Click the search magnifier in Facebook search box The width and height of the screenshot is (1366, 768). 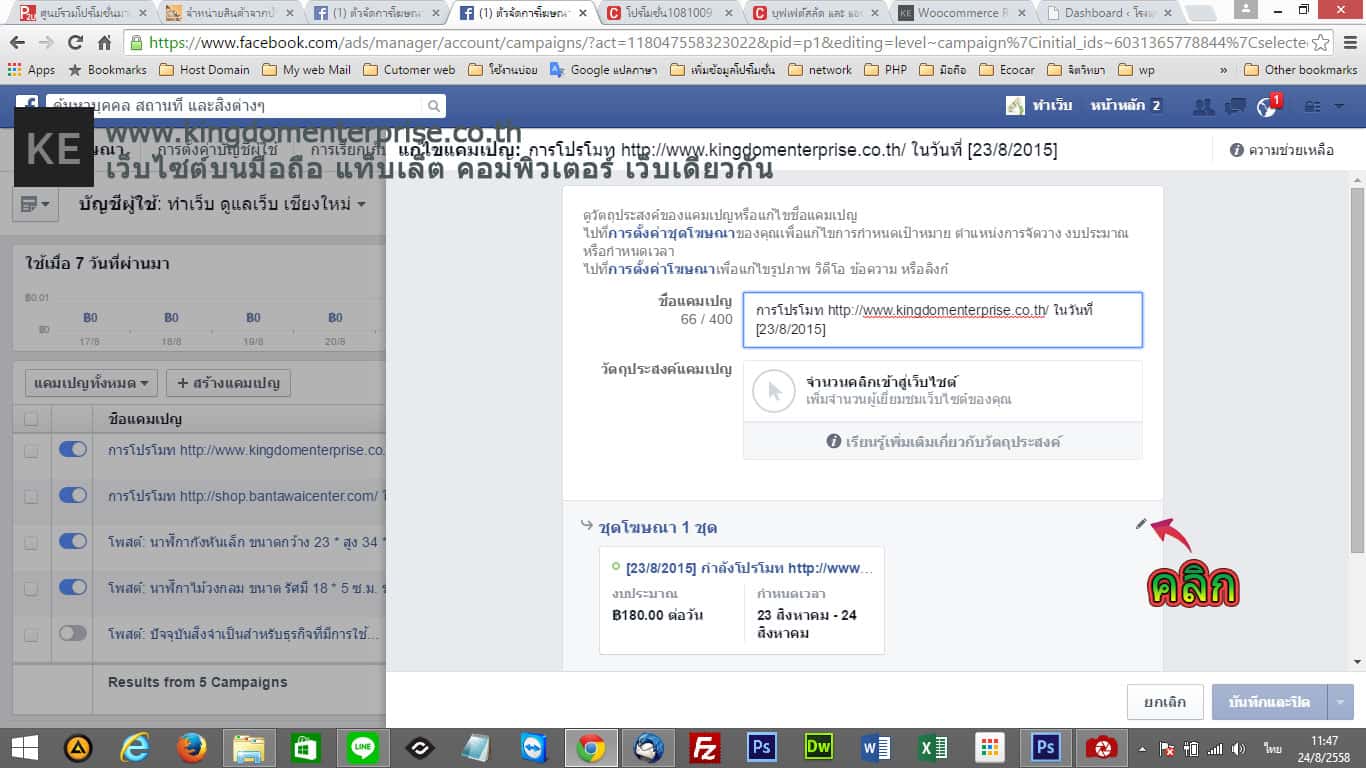[x=433, y=106]
